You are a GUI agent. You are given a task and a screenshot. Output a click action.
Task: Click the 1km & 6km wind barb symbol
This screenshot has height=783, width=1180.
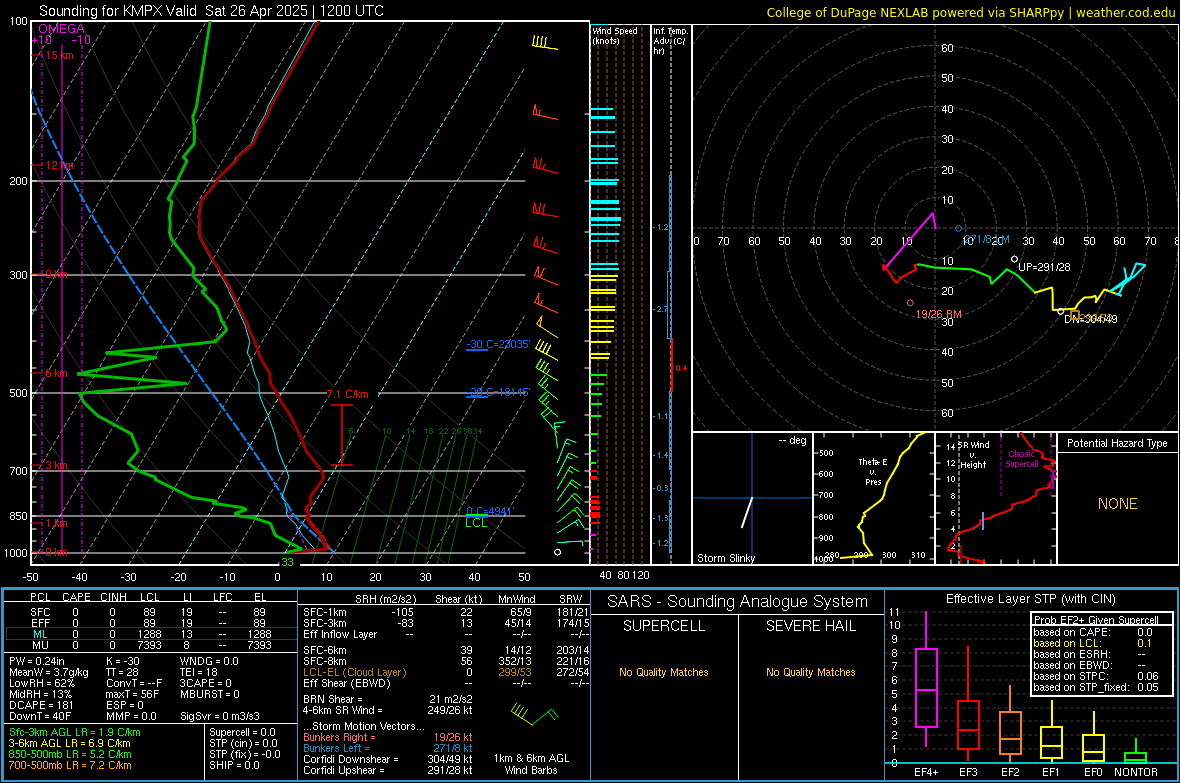[533, 714]
